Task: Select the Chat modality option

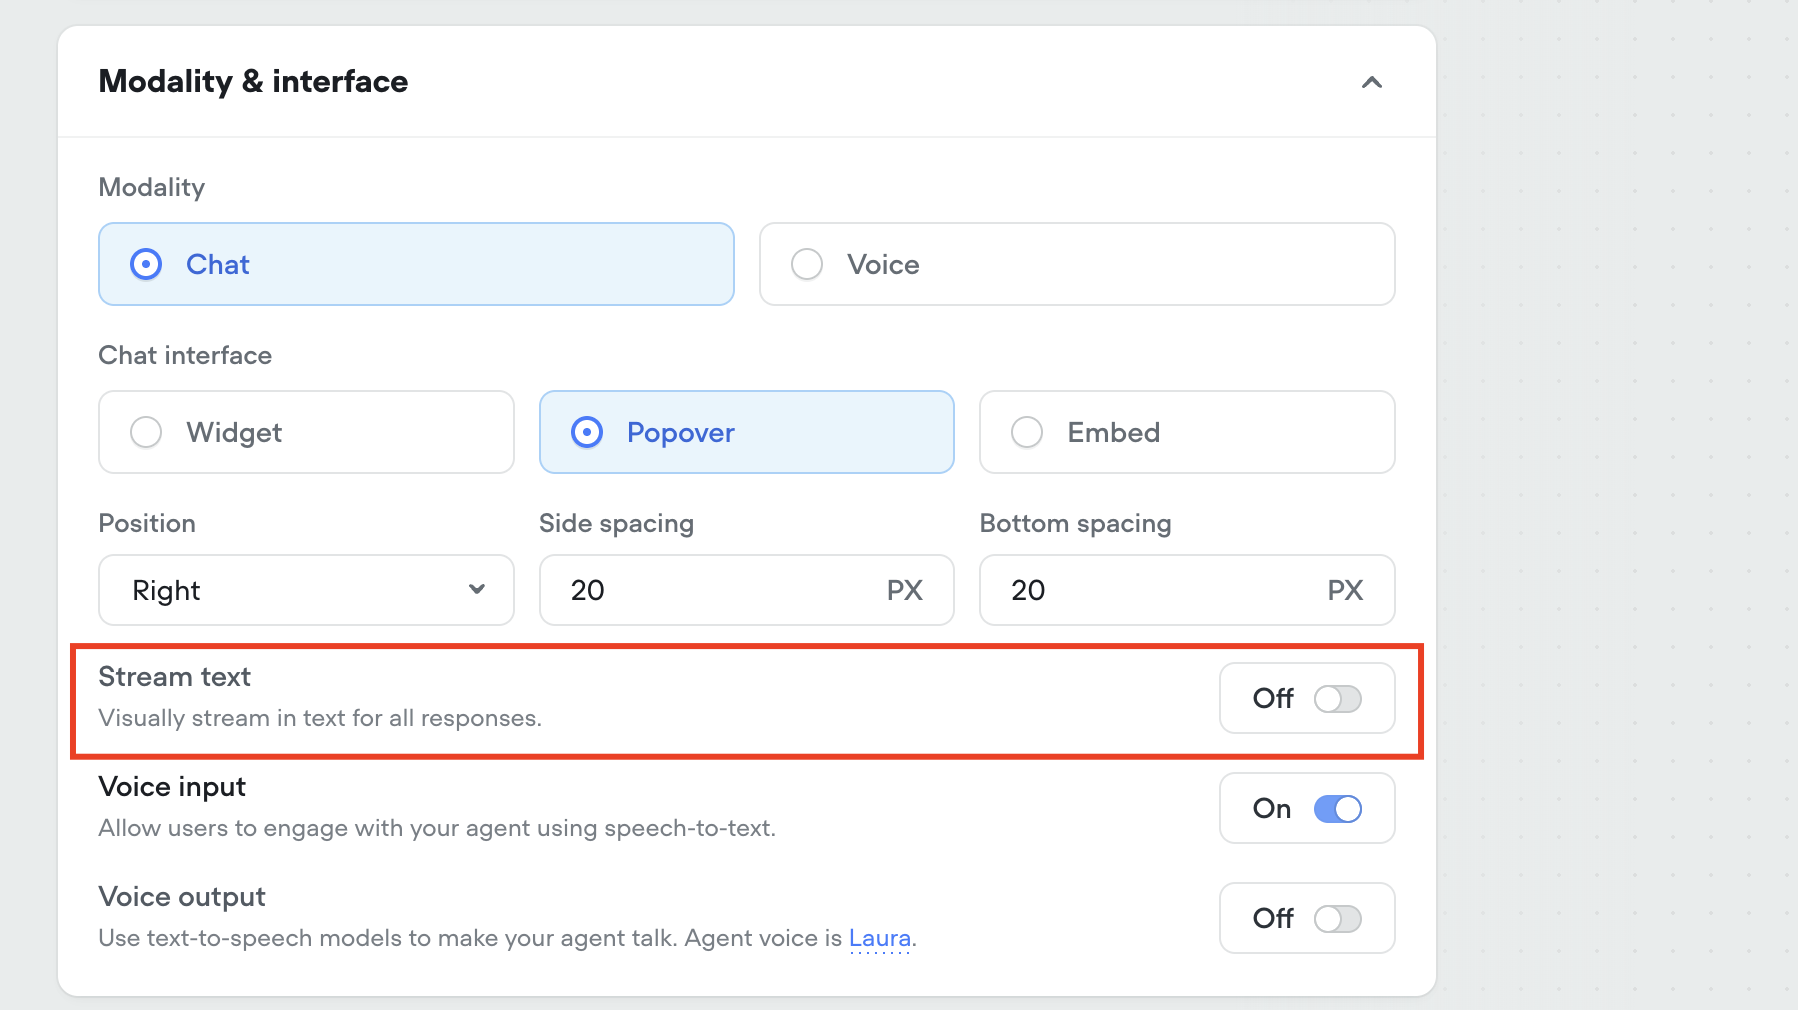Action: point(416,264)
